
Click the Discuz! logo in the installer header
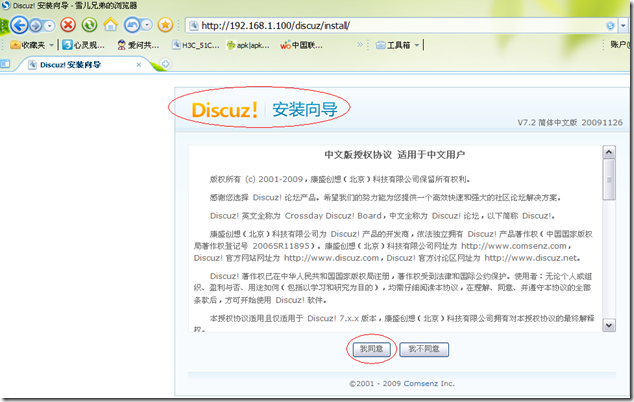tap(224, 110)
